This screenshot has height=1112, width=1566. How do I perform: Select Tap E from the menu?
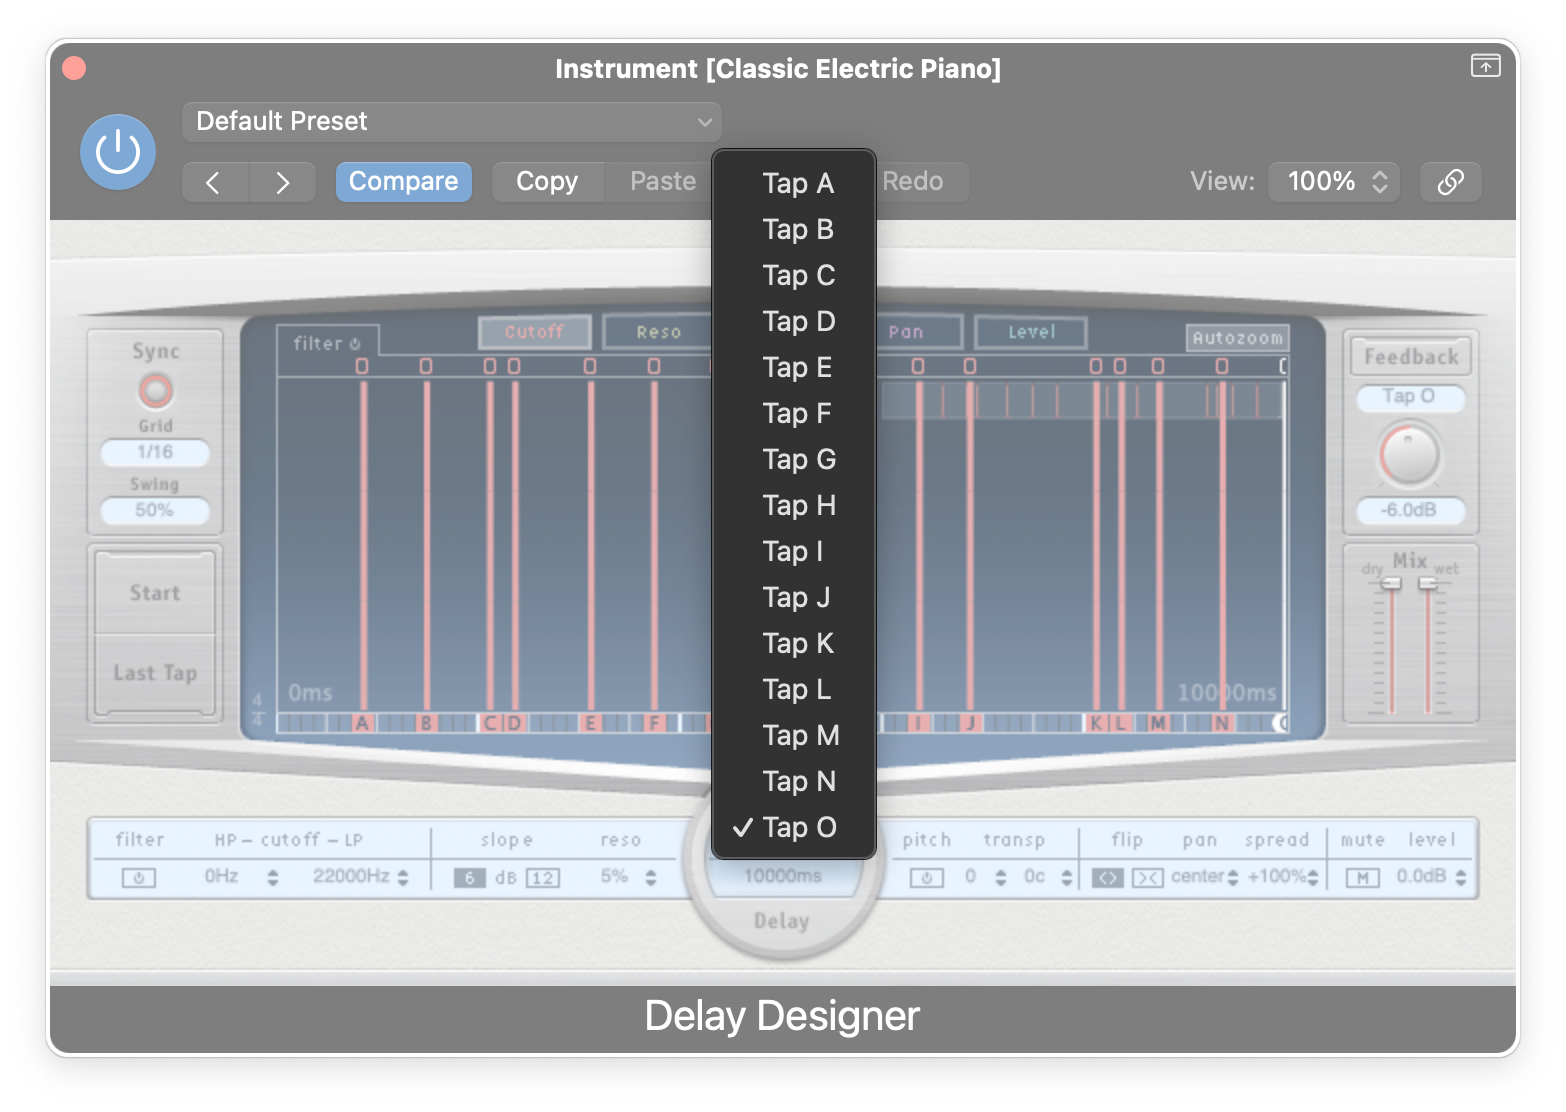(x=794, y=367)
